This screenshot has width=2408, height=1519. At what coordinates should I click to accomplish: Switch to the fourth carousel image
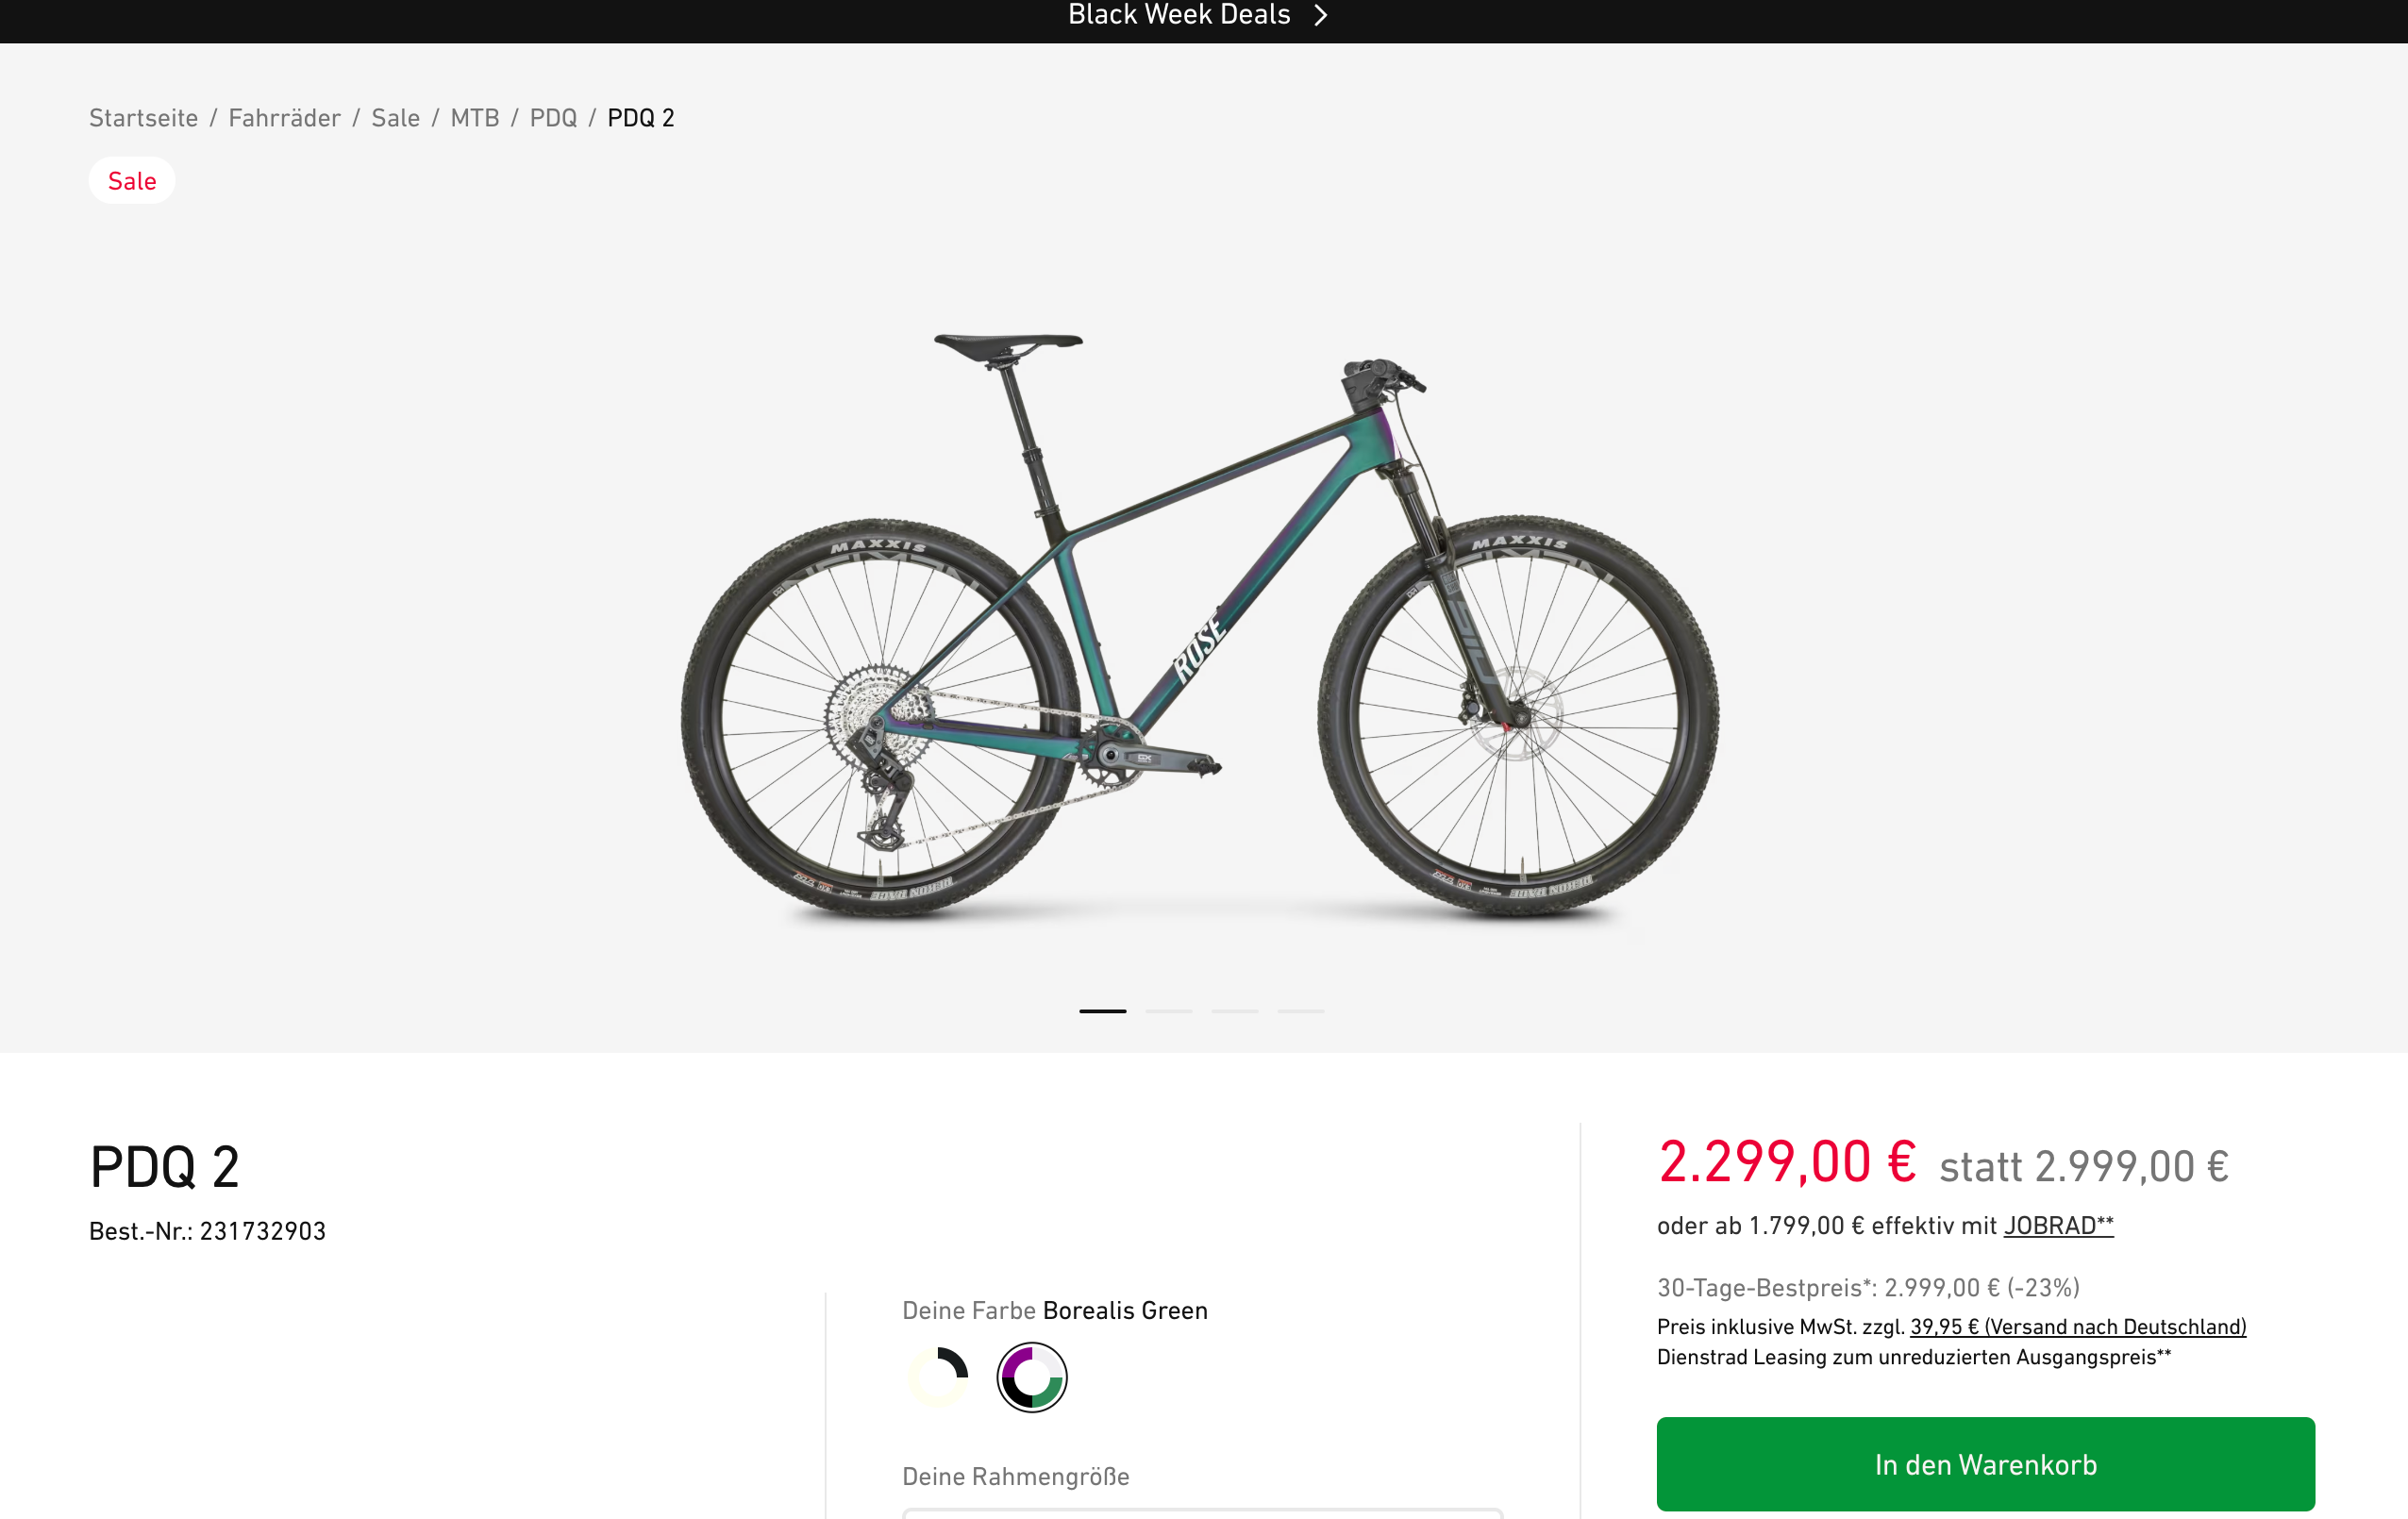pyautogui.click(x=1300, y=1011)
